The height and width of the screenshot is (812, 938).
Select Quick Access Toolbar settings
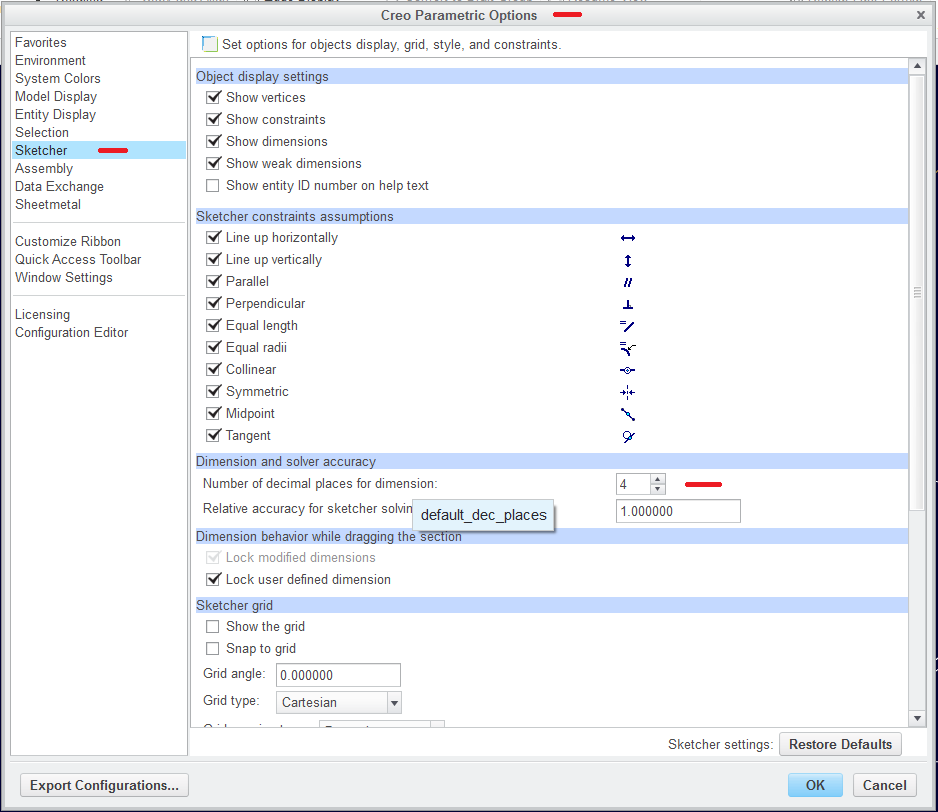pos(78,260)
